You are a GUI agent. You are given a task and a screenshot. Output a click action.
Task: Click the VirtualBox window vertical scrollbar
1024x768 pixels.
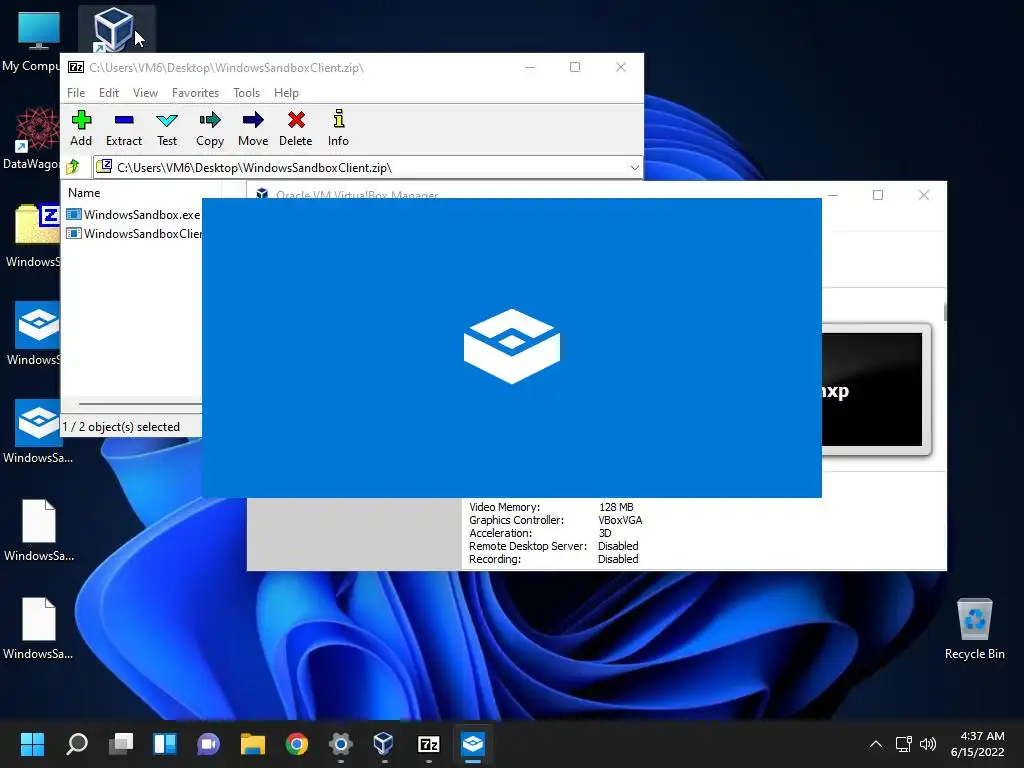944,312
